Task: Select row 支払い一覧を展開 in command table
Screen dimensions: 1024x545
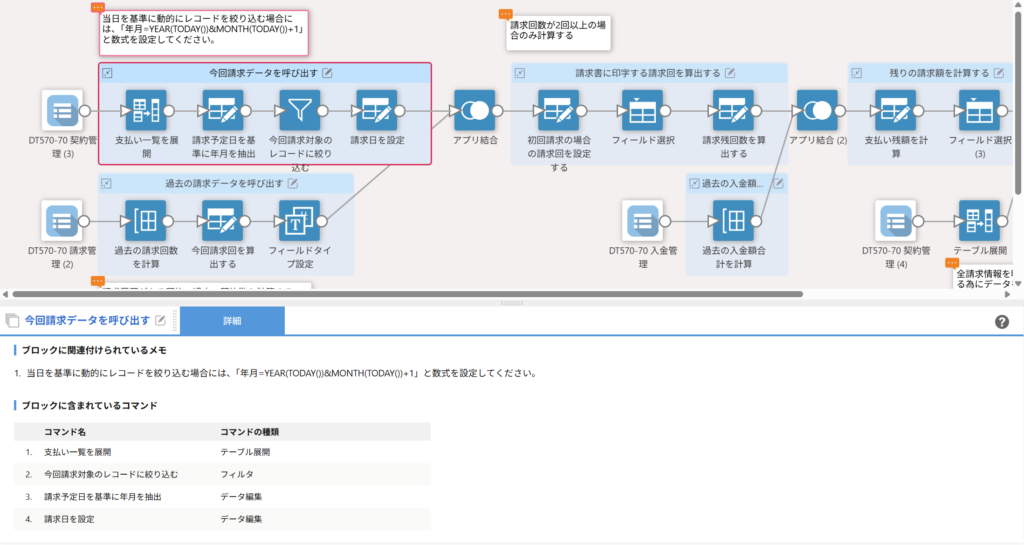Action: pos(222,452)
